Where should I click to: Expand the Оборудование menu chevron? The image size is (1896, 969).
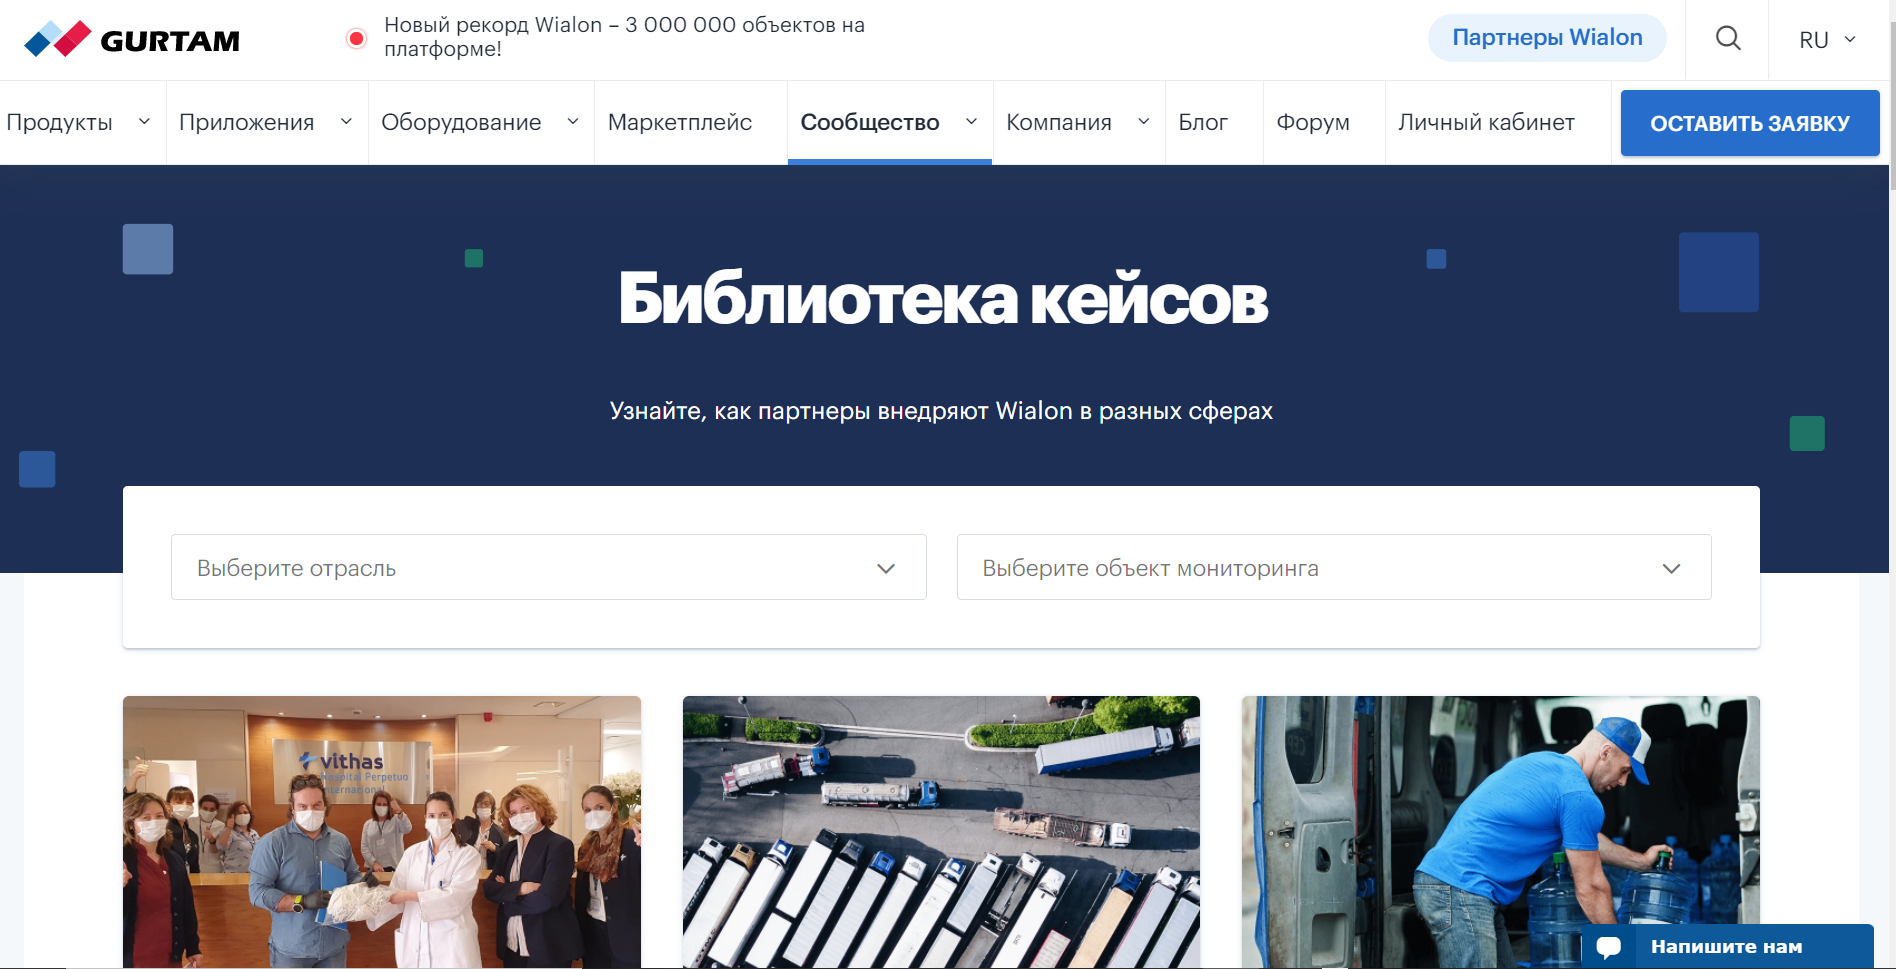573,122
